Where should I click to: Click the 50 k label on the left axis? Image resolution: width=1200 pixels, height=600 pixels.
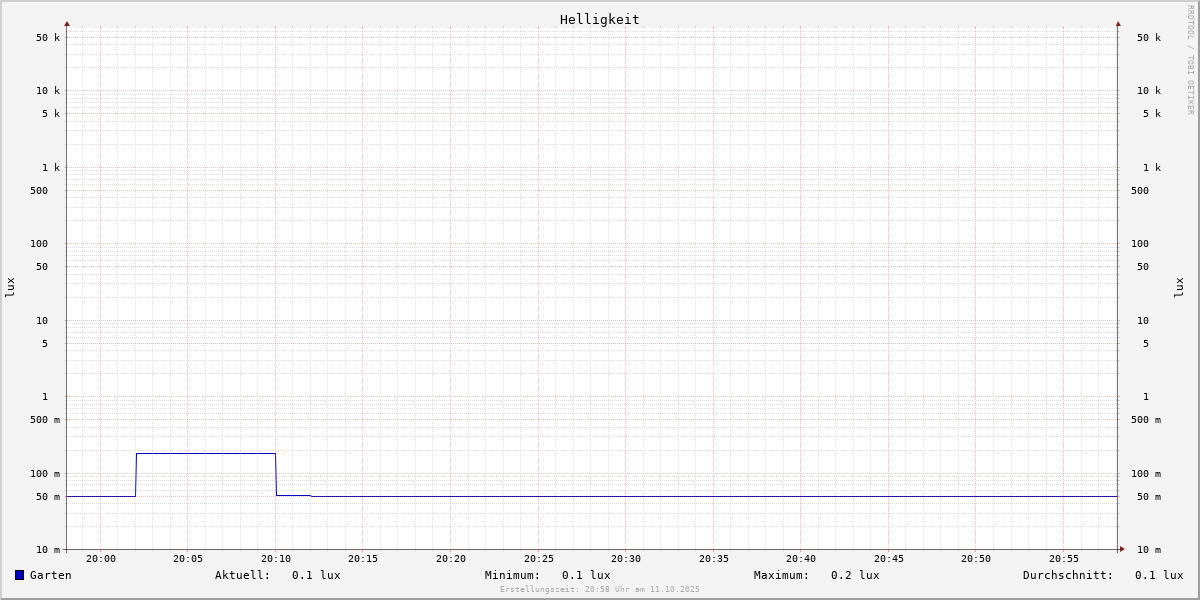tap(48, 38)
